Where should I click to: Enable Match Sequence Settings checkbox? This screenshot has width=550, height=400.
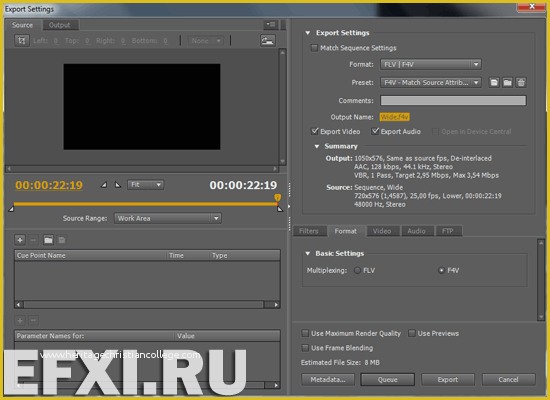point(314,48)
